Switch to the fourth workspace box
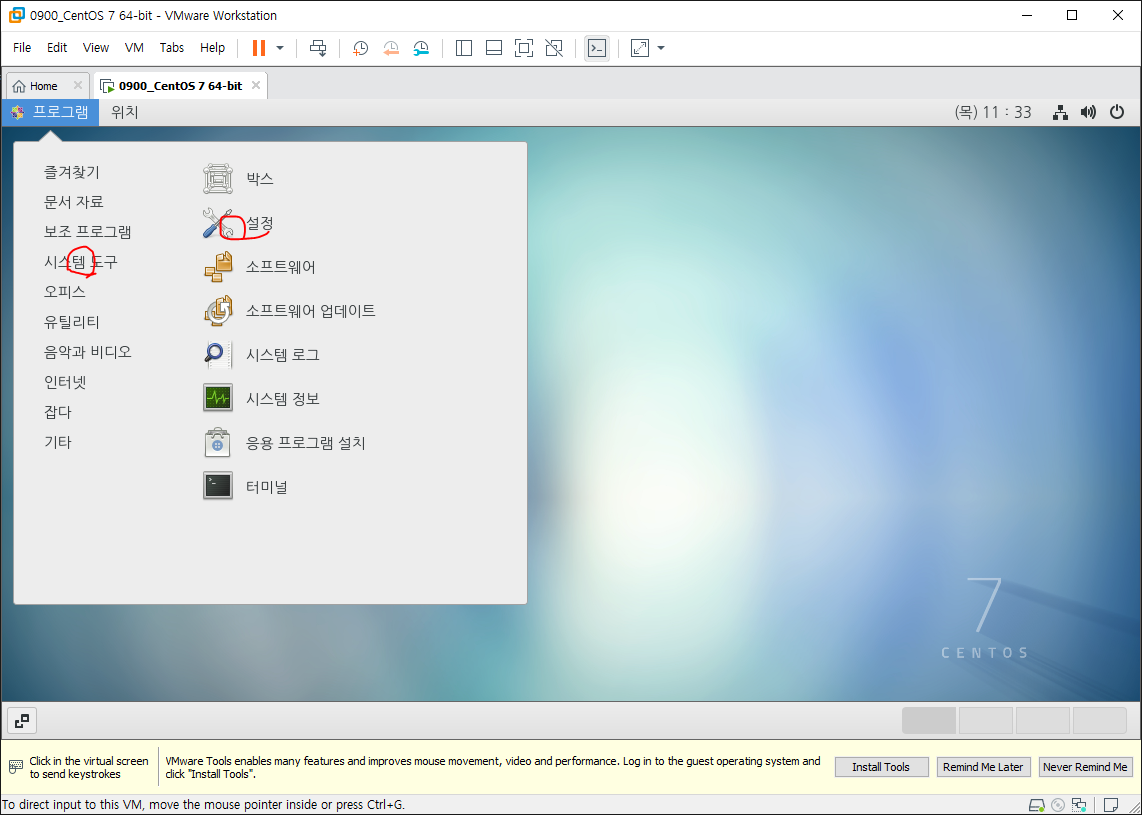Image resolution: width=1142 pixels, height=815 pixels. [x=1100, y=720]
